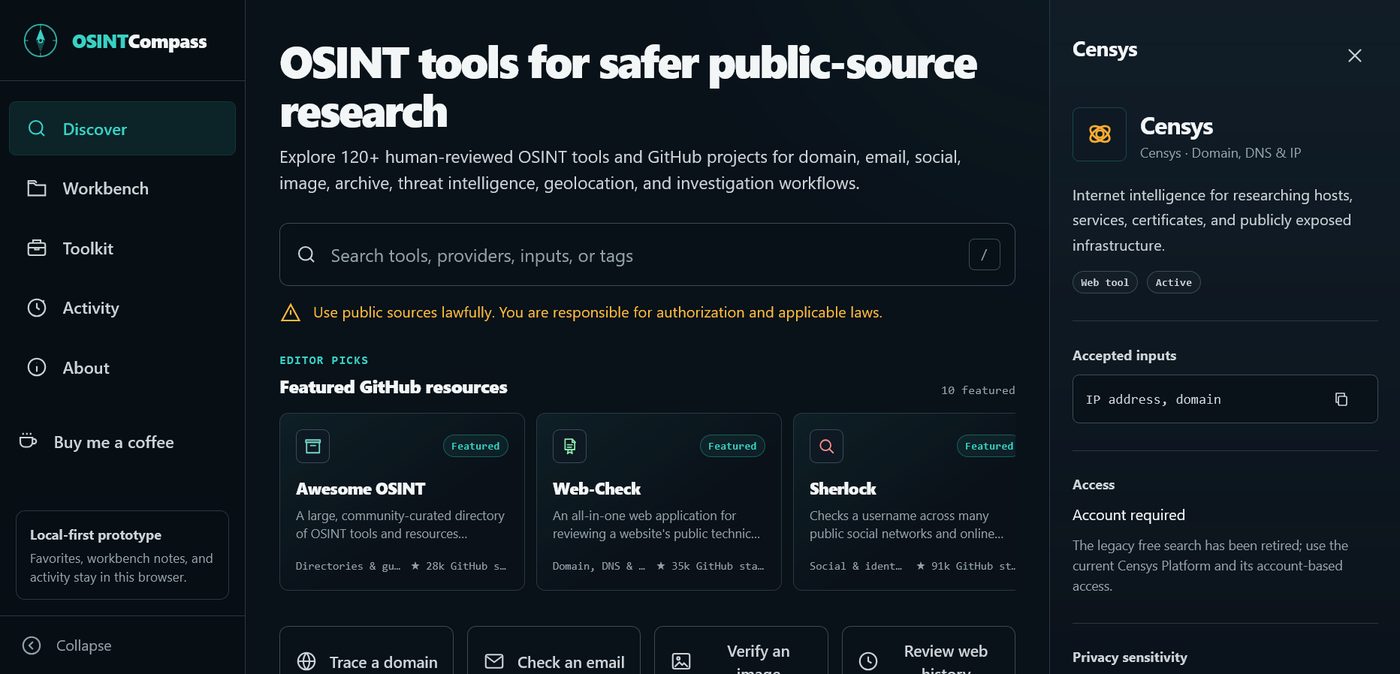The height and width of the screenshot is (674, 1400).
Task: Click the OSINTCompass compass logo icon
Action: [x=40, y=41]
